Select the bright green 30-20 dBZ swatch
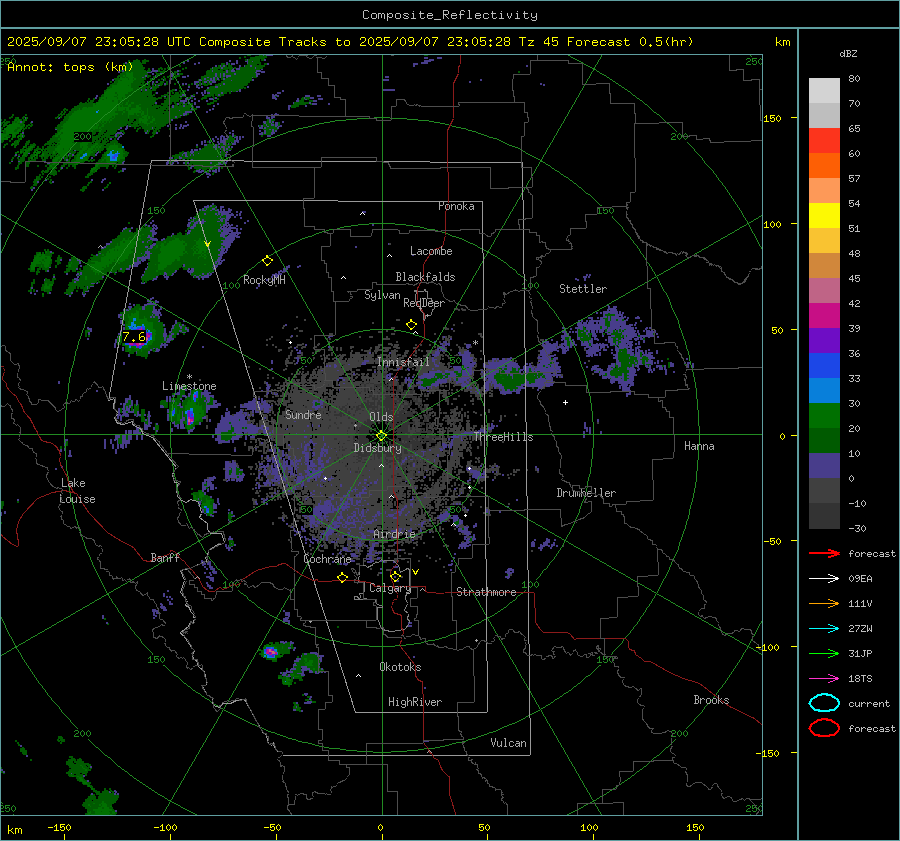900x841 pixels. click(x=824, y=416)
